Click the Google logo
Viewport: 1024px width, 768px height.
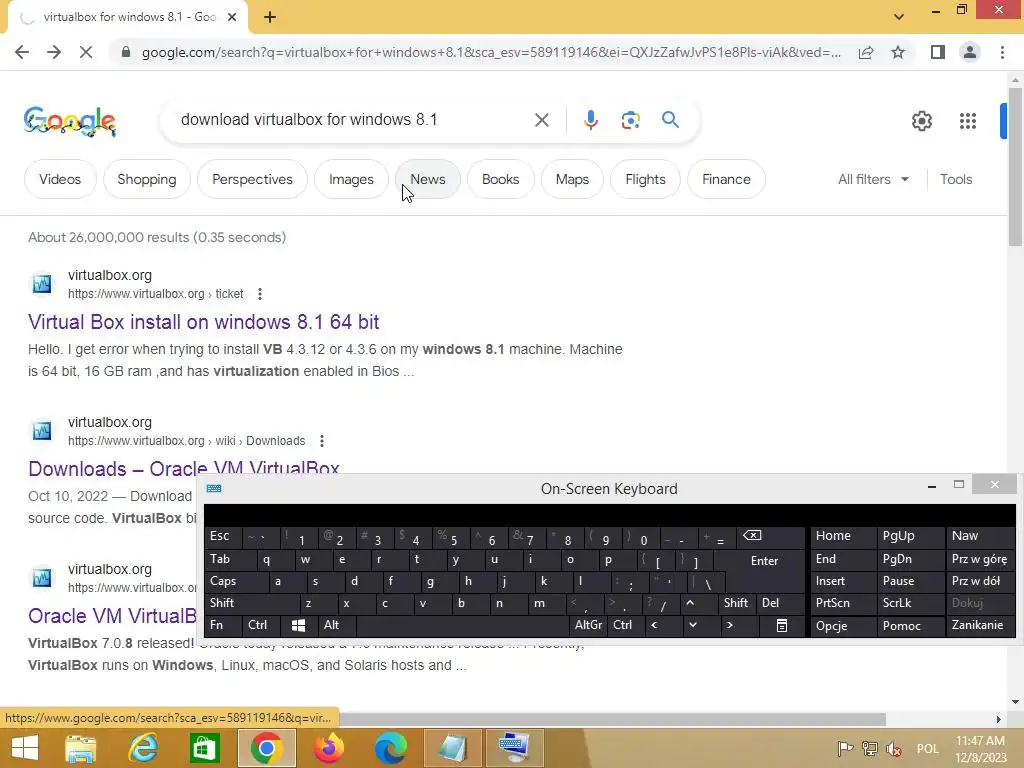point(70,121)
